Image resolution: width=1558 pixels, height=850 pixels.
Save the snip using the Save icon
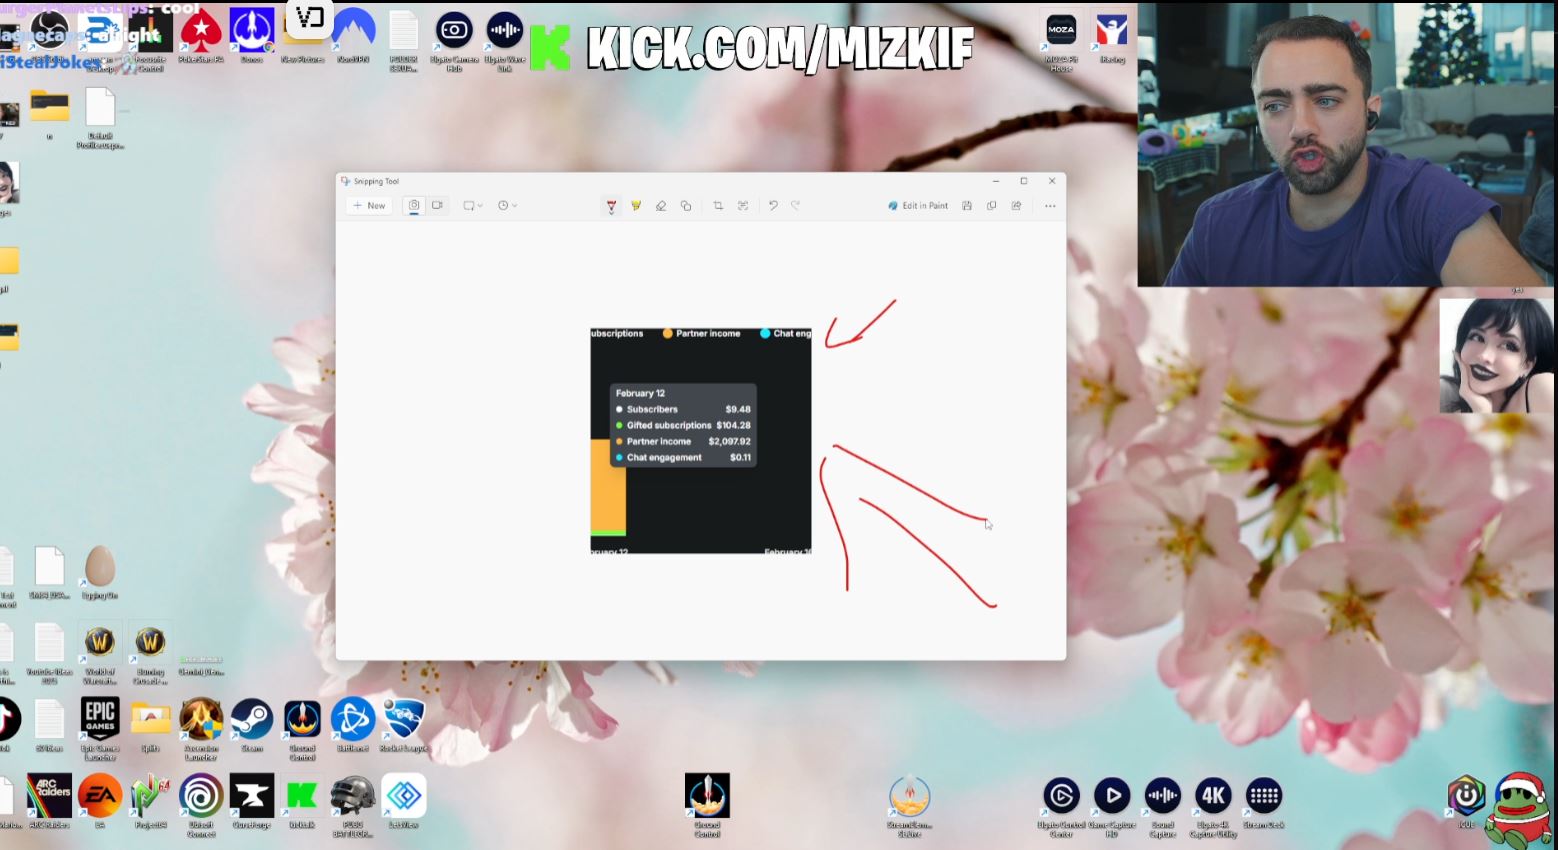coord(967,206)
